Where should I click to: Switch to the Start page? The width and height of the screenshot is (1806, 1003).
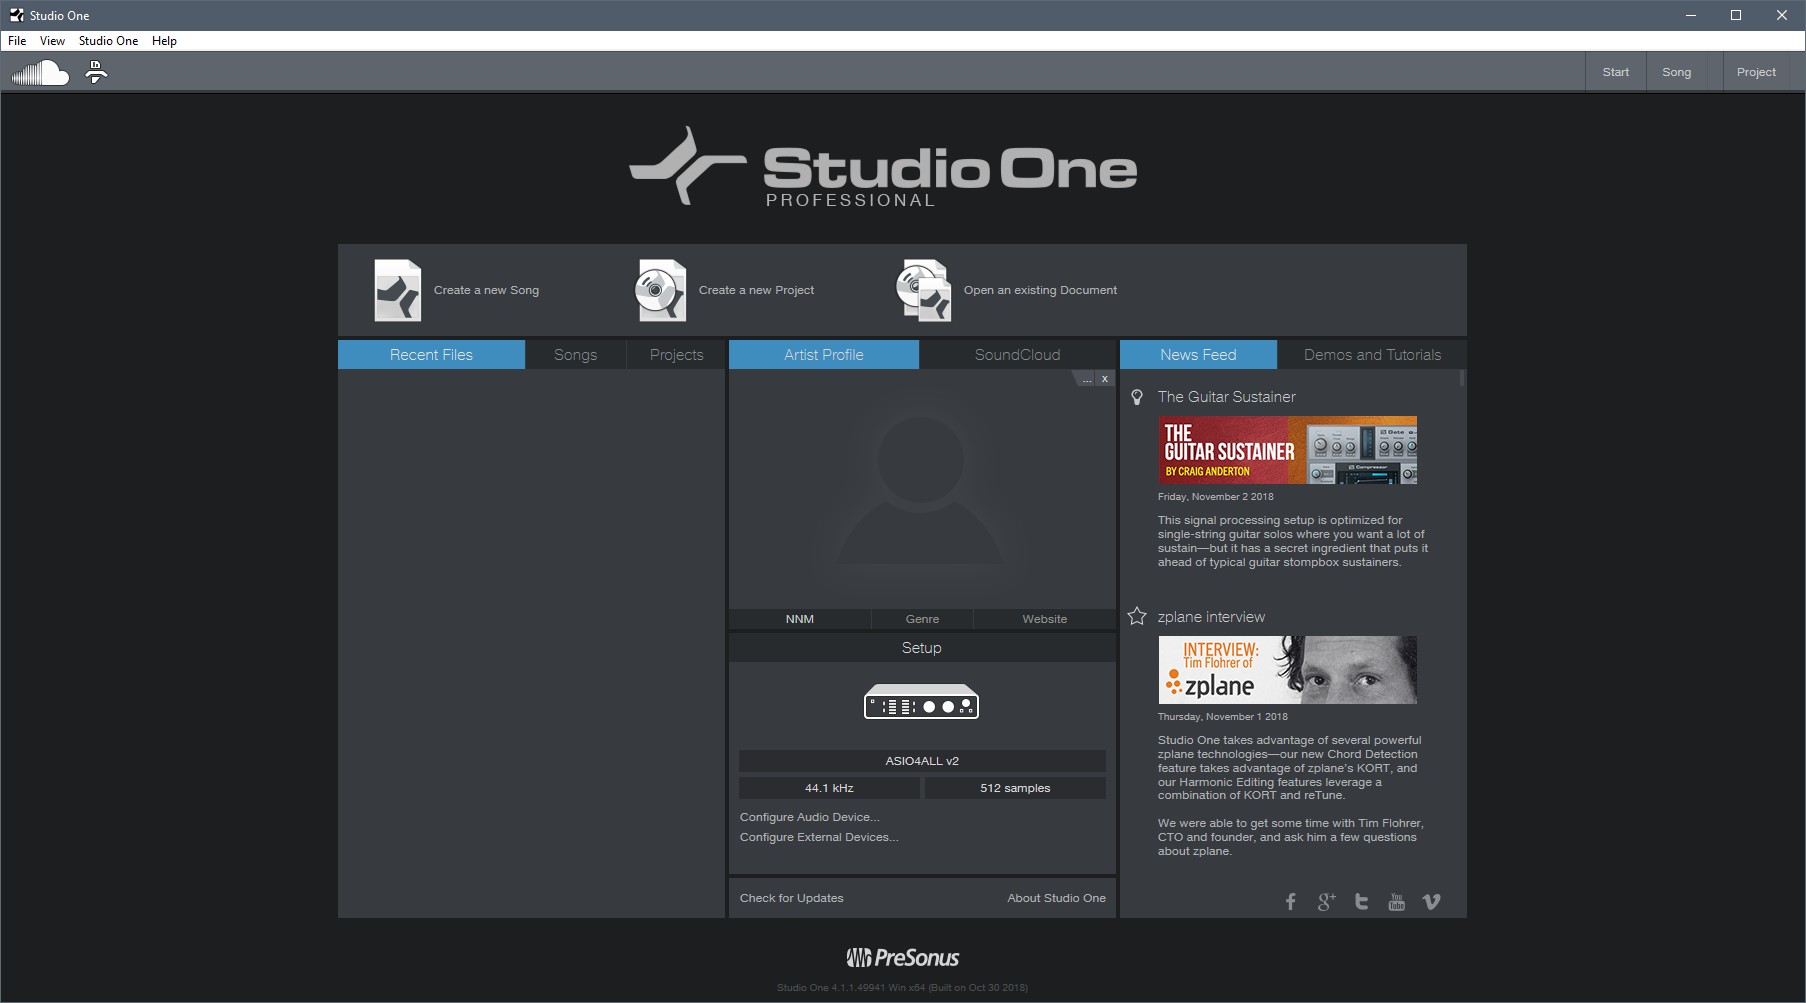point(1616,72)
